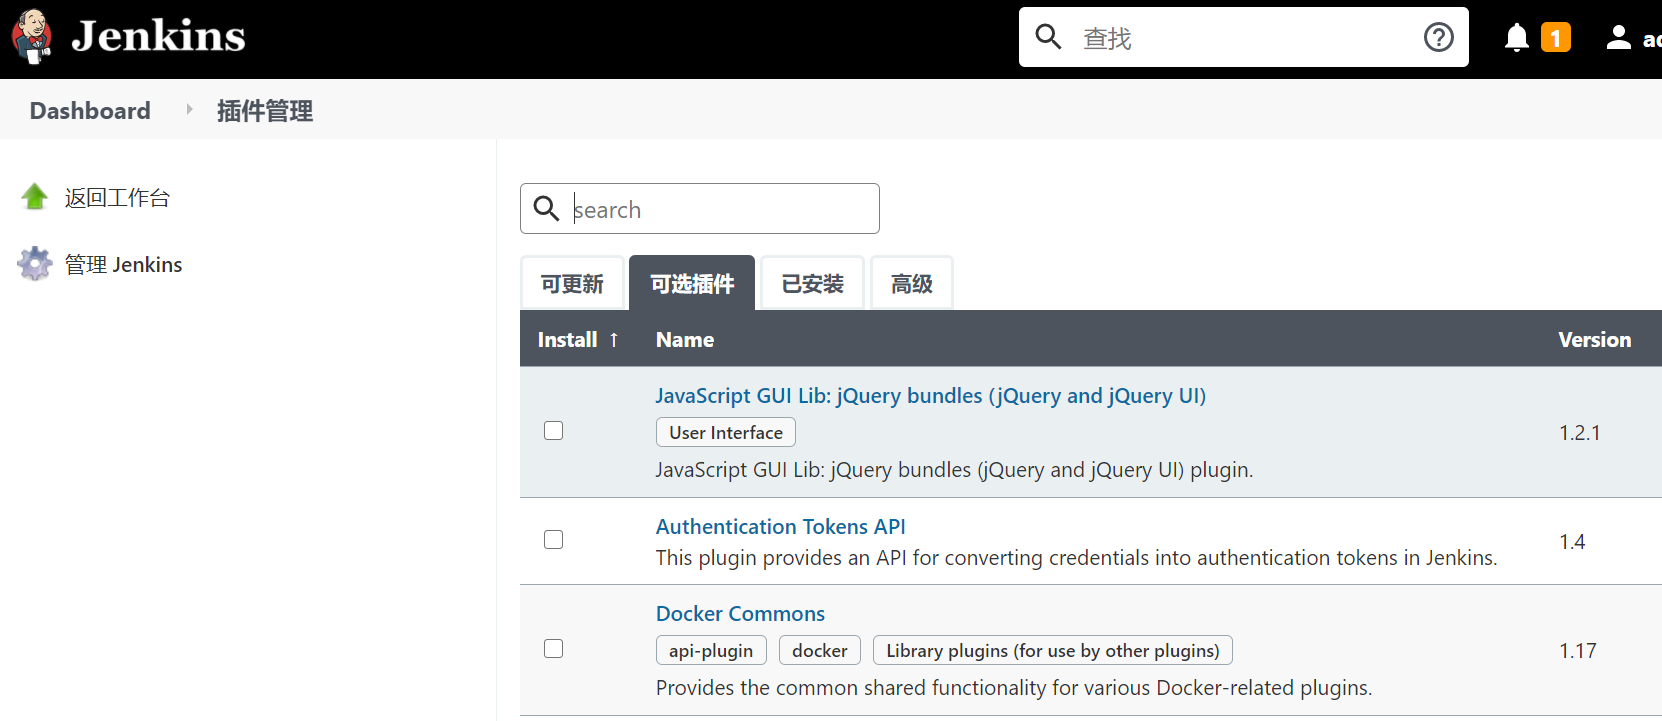Click the docker category tag
The width and height of the screenshot is (1662, 721).
point(819,651)
